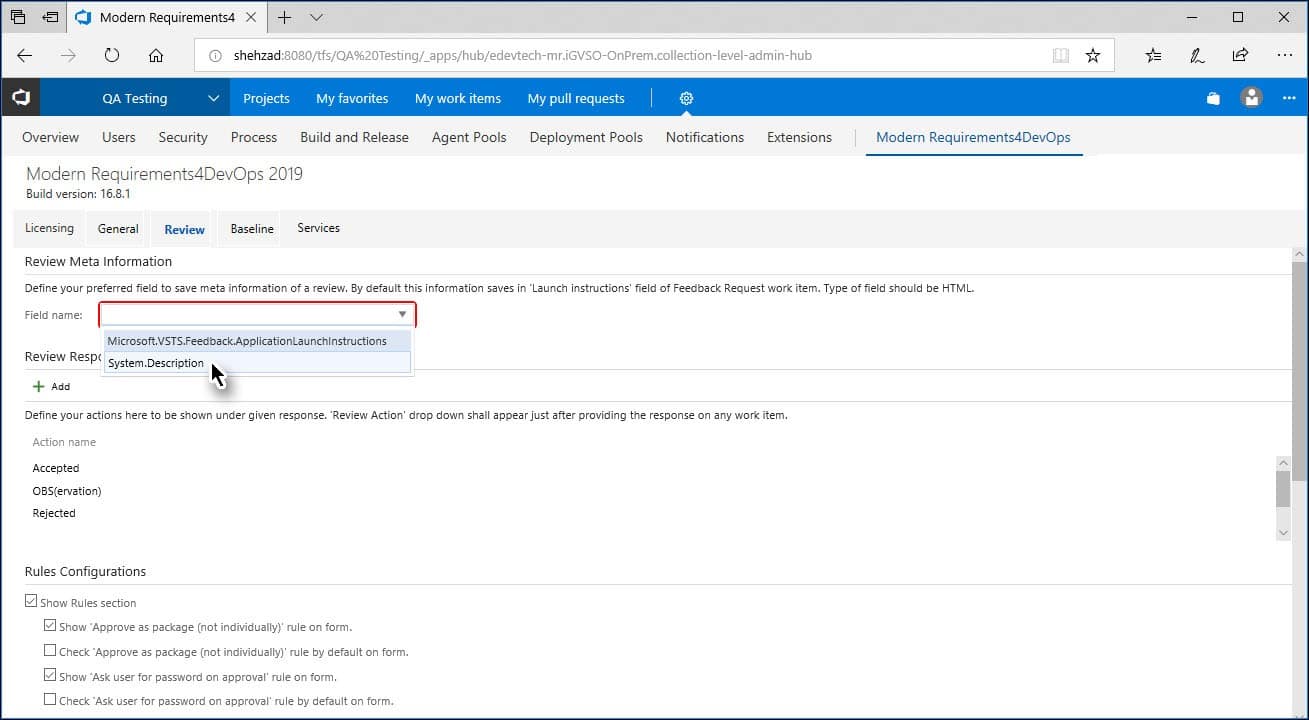Go to the browser home page

tap(156, 56)
